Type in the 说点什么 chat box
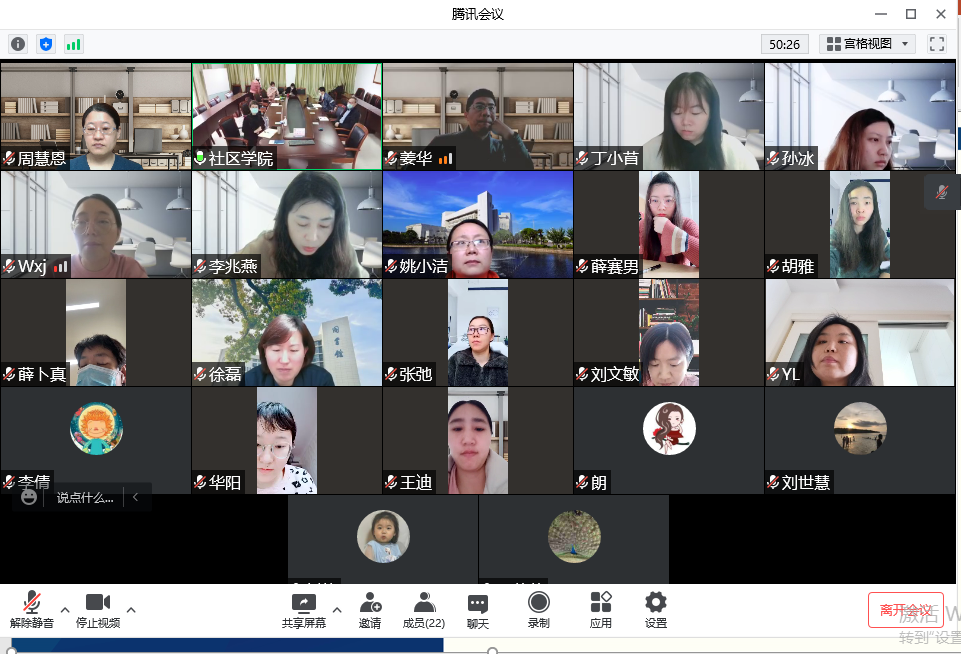 [85, 497]
